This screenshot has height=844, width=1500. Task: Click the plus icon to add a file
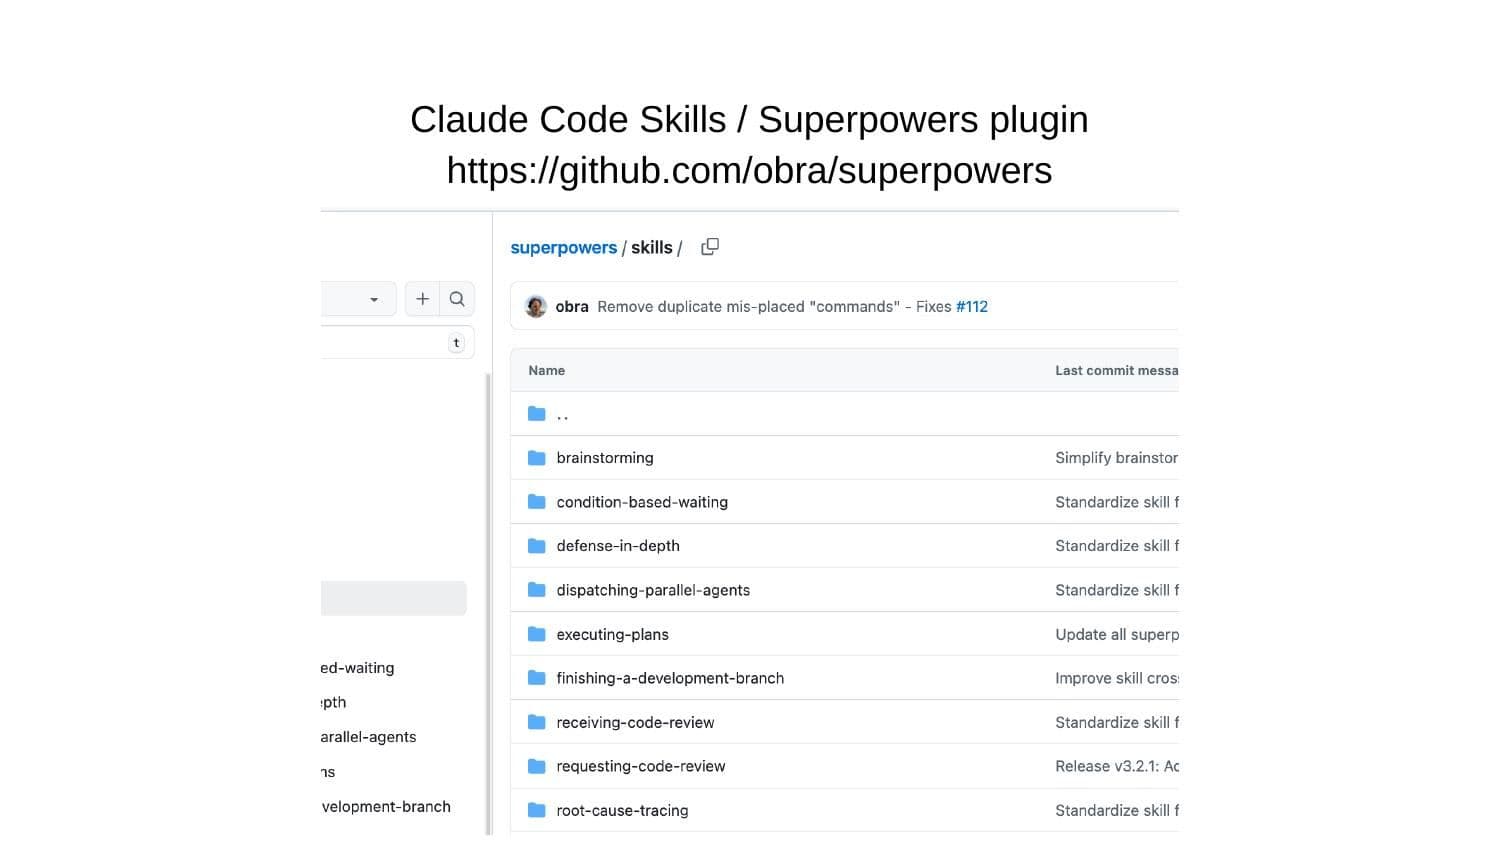[422, 299]
